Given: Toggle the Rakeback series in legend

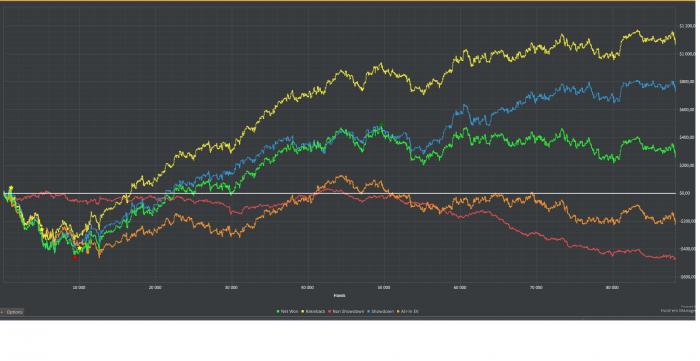Looking at the screenshot, I should pos(313,311).
